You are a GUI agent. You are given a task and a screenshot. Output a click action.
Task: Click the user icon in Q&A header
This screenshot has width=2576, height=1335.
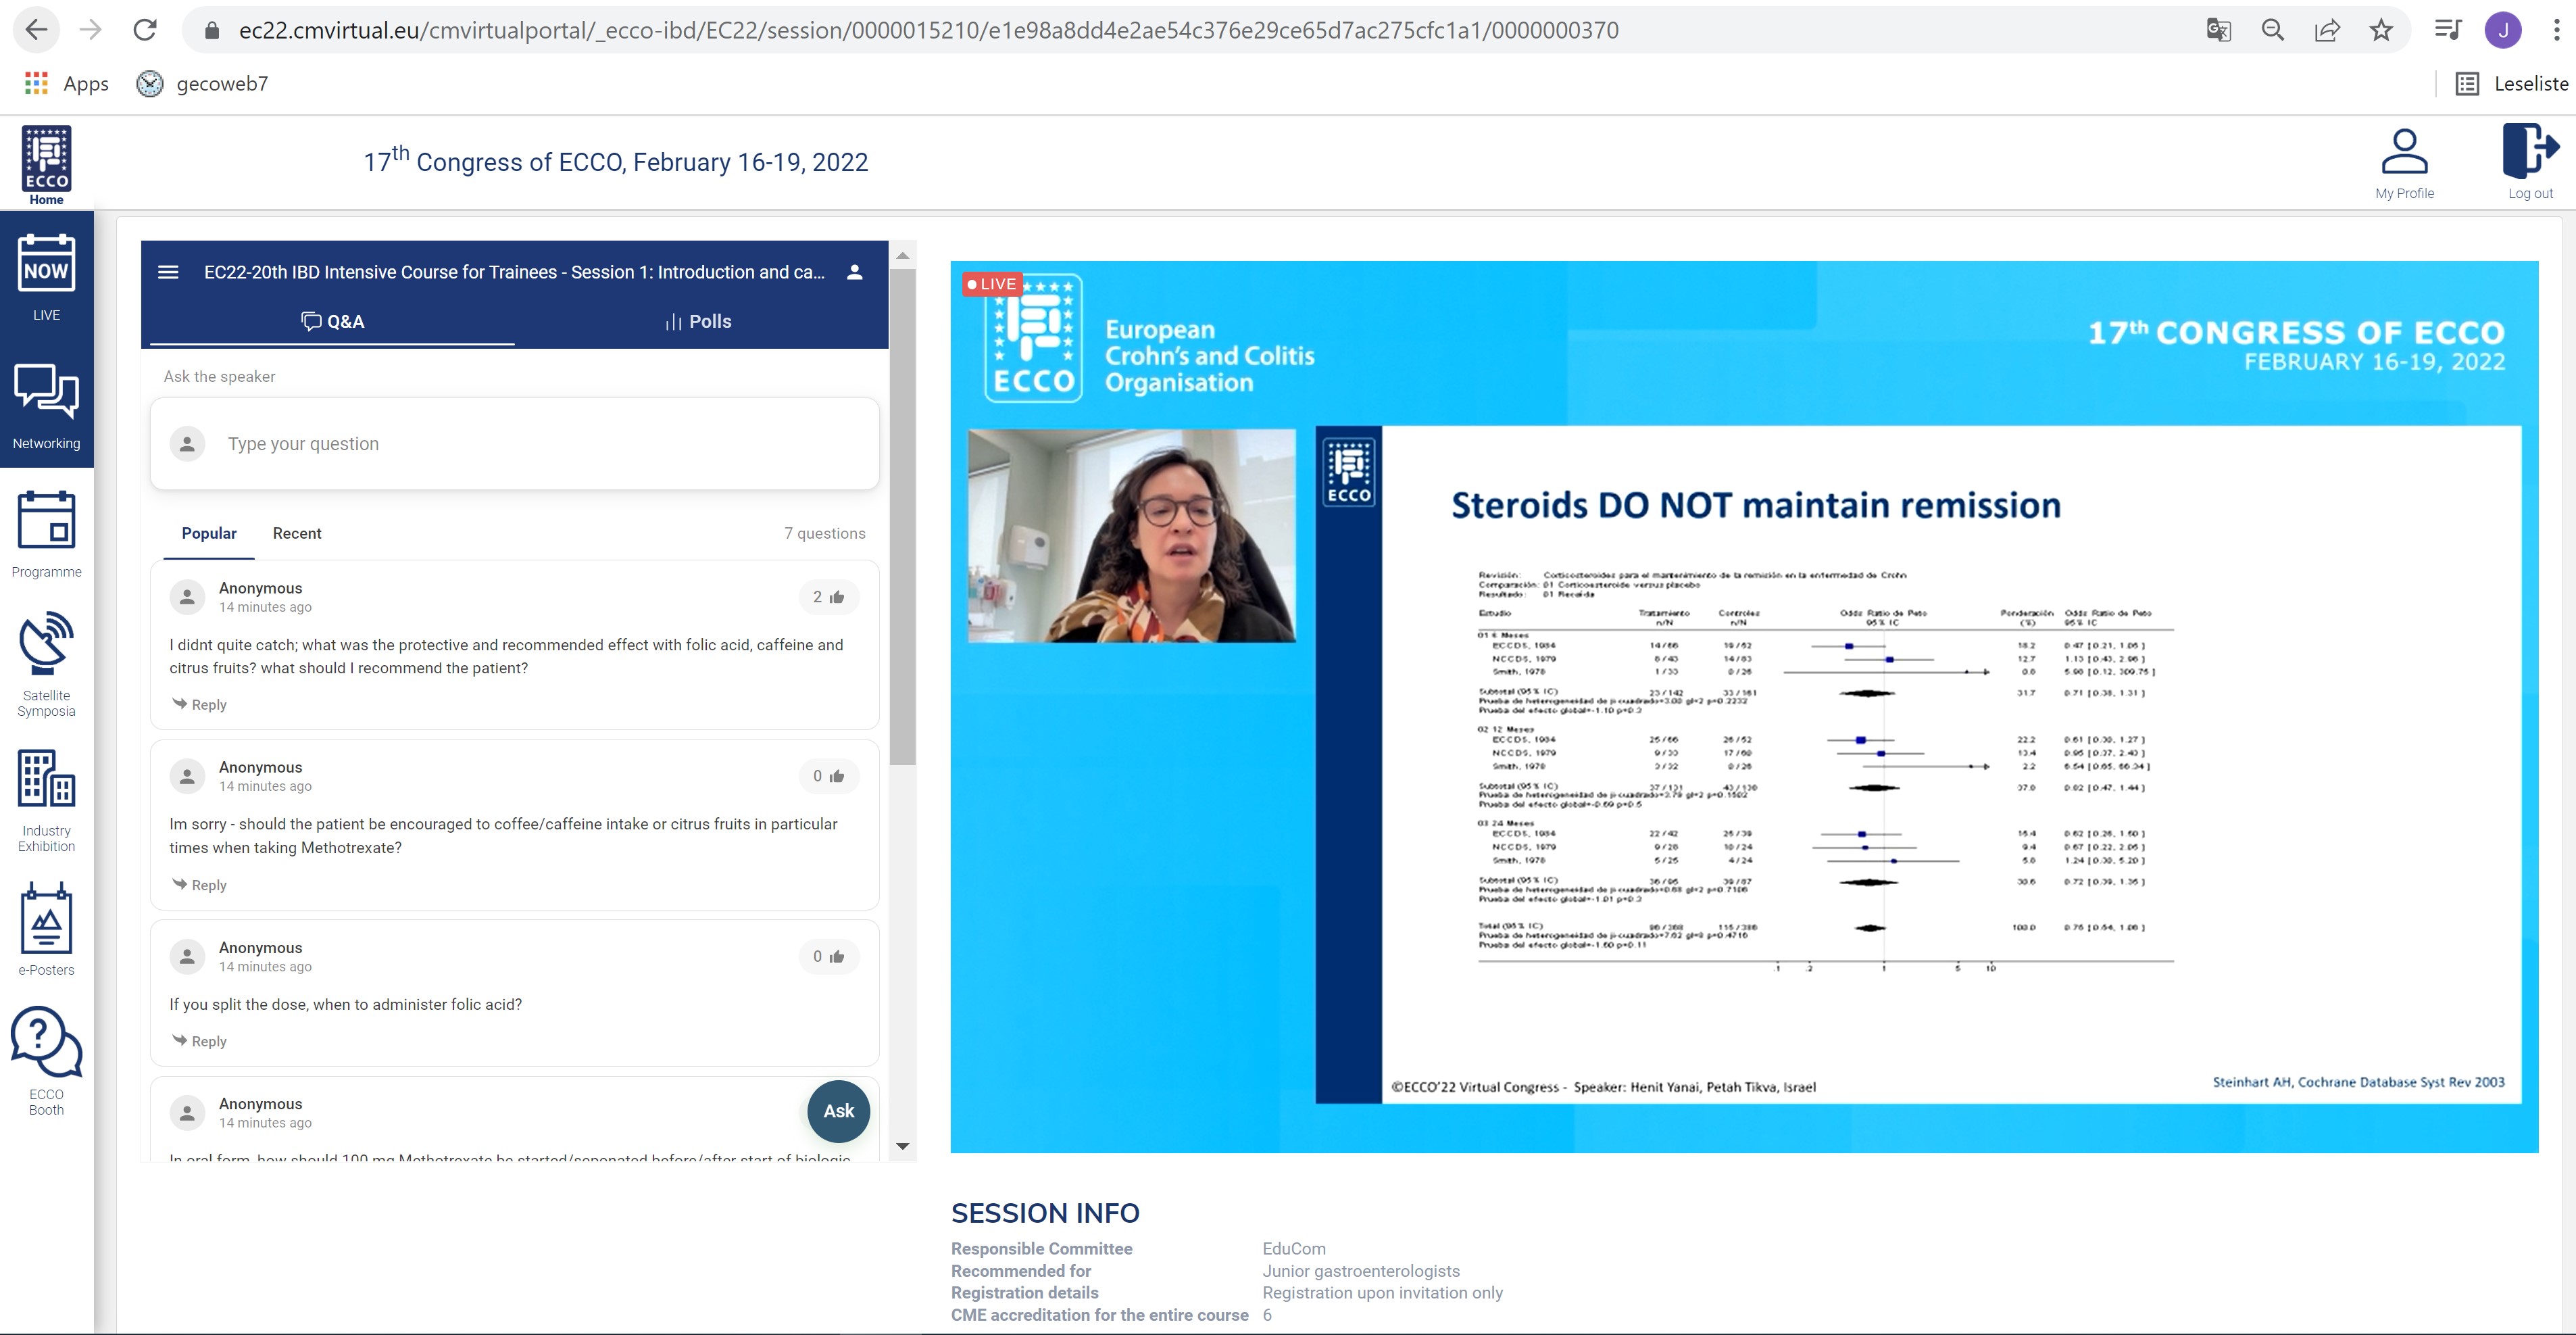[x=854, y=272]
